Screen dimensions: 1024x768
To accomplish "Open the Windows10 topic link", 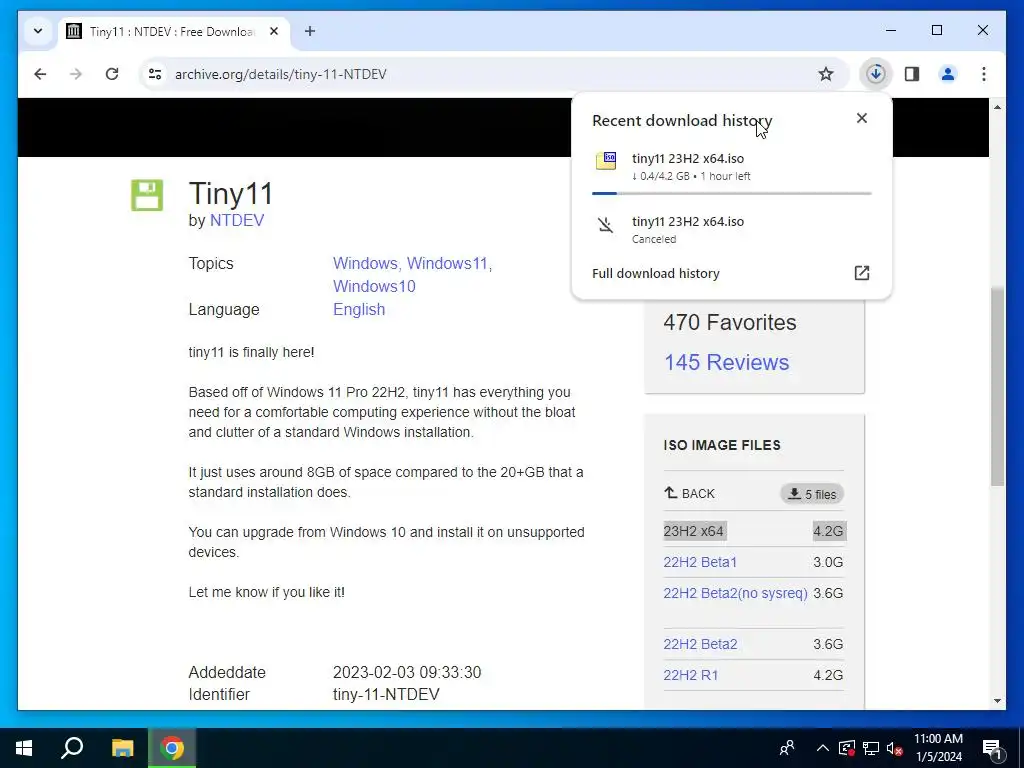I will coord(374,286).
